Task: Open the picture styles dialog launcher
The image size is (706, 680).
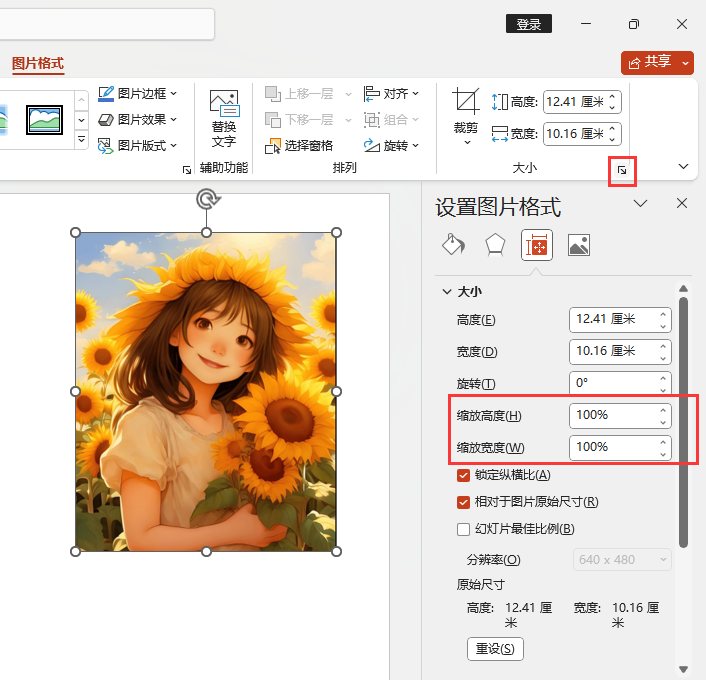Action: pyautogui.click(x=186, y=170)
